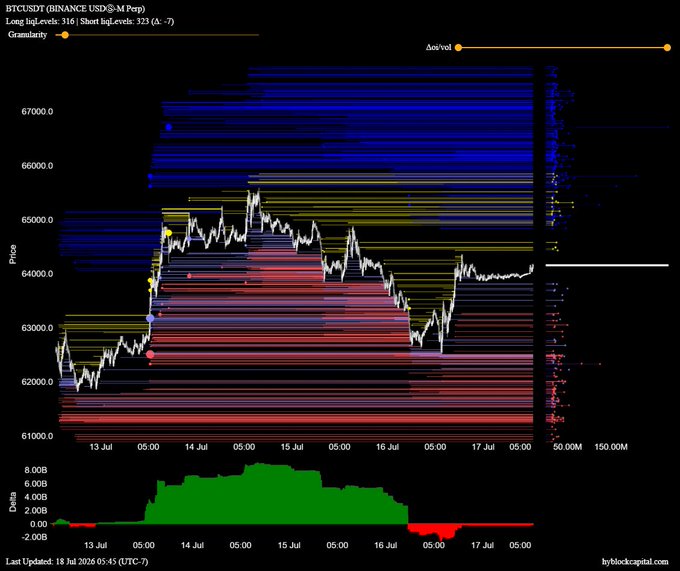This screenshot has height=571, width=680.
Task: Click the Granularity label
Action: point(27,35)
